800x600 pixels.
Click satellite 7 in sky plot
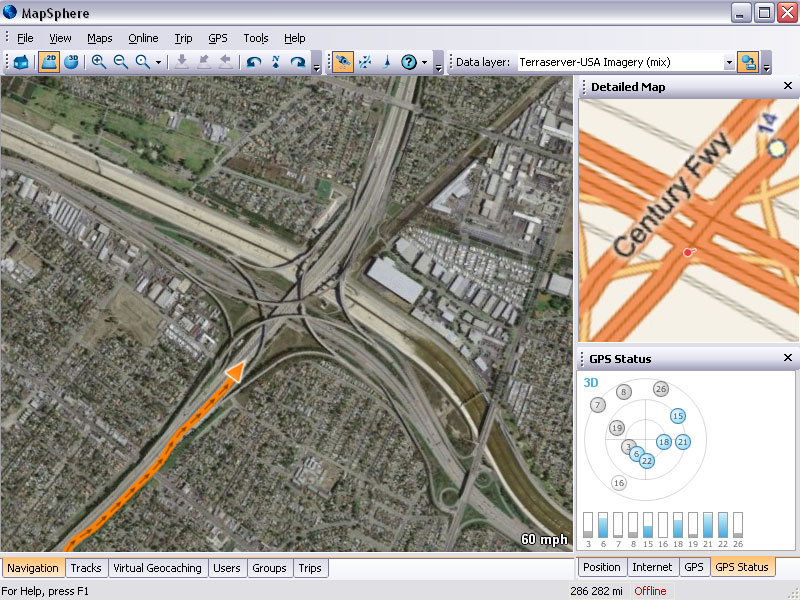597,405
